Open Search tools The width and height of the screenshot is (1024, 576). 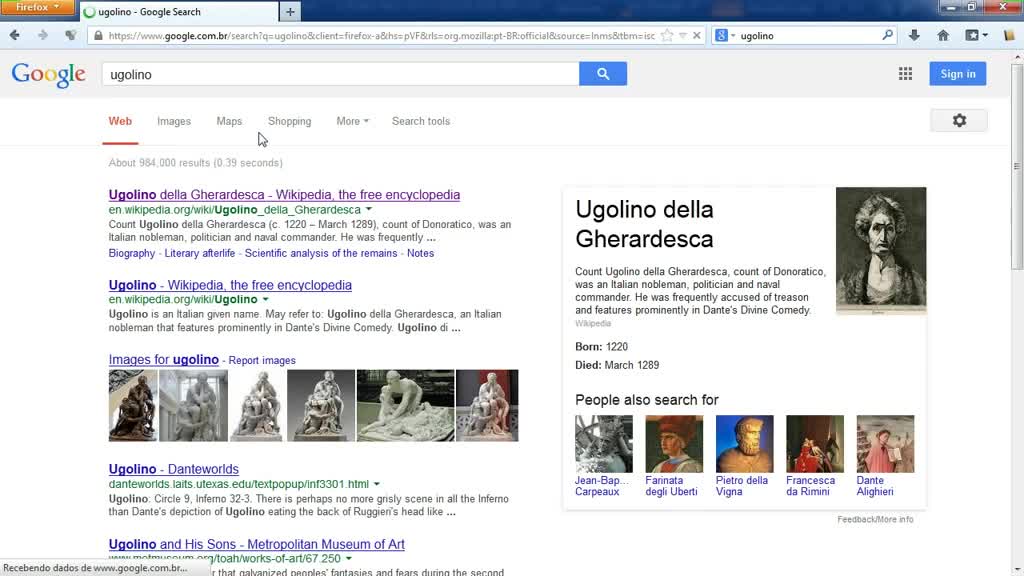pos(421,121)
